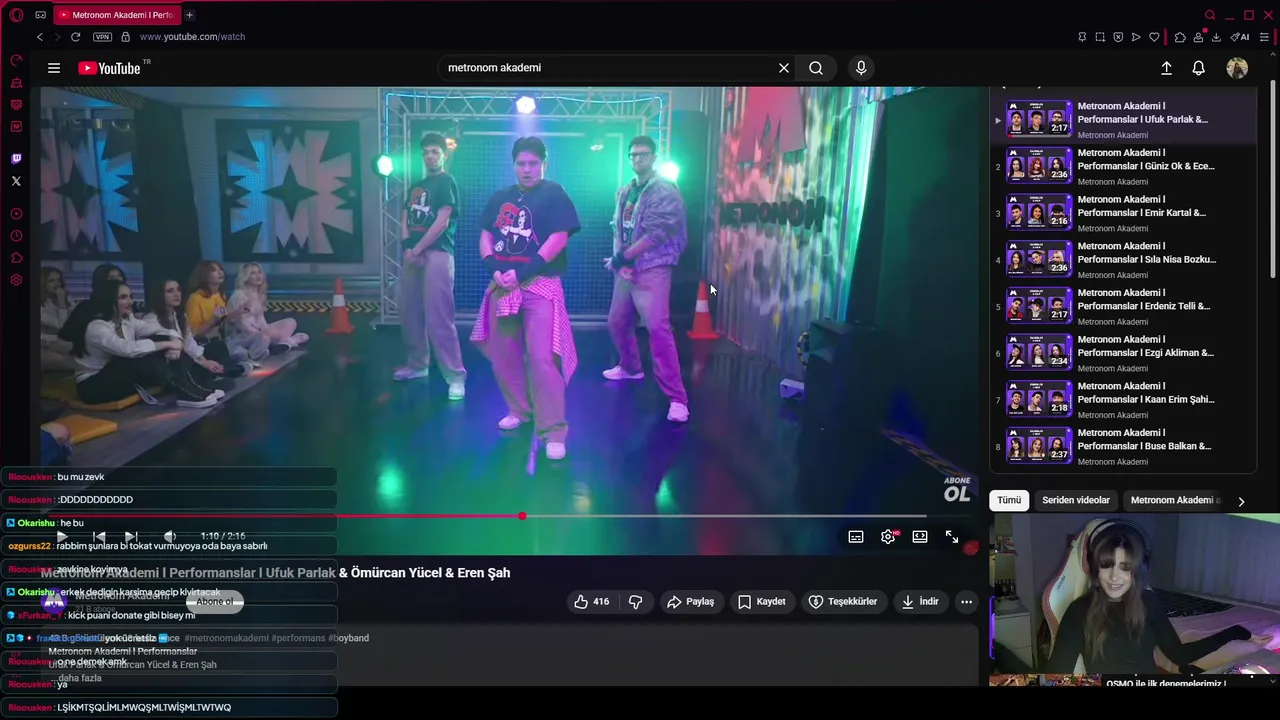The width and height of the screenshot is (1280, 720).
Task: Select Metronom Akademi filter chip
Action: click(1175, 500)
